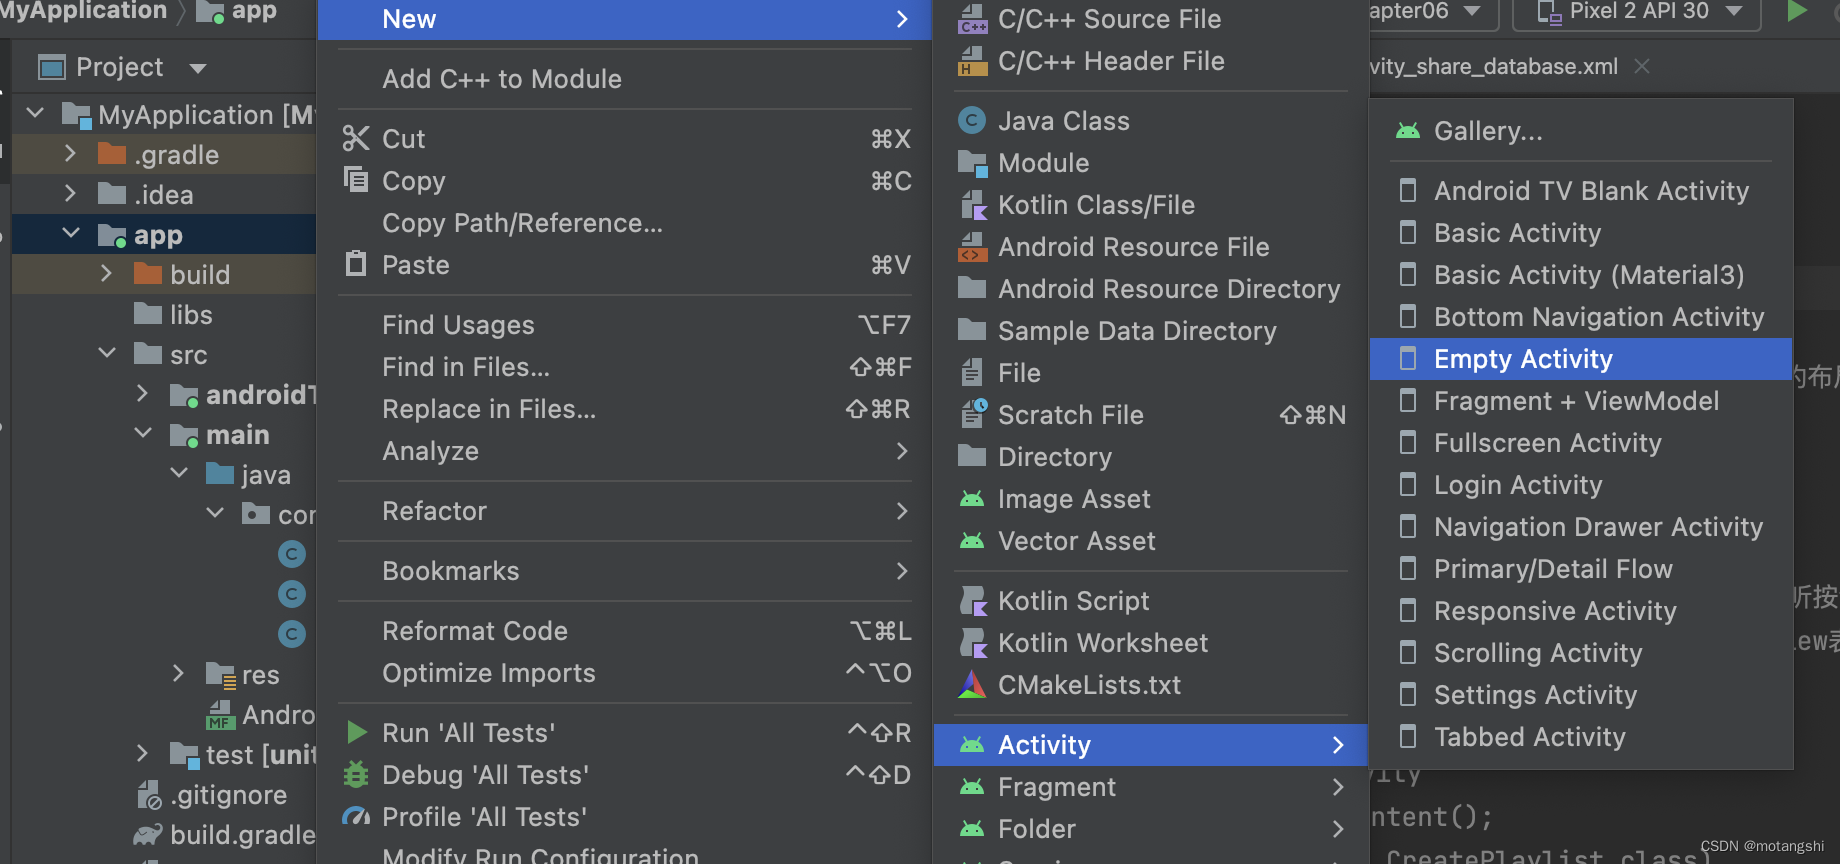Select the build.gradle file

click(x=242, y=835)
